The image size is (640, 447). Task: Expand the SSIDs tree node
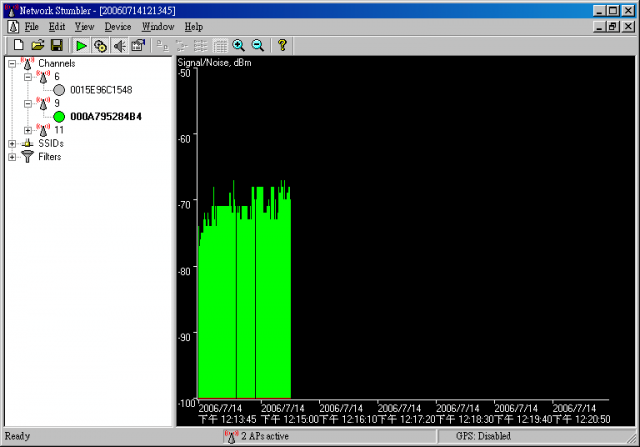point(12,144)
